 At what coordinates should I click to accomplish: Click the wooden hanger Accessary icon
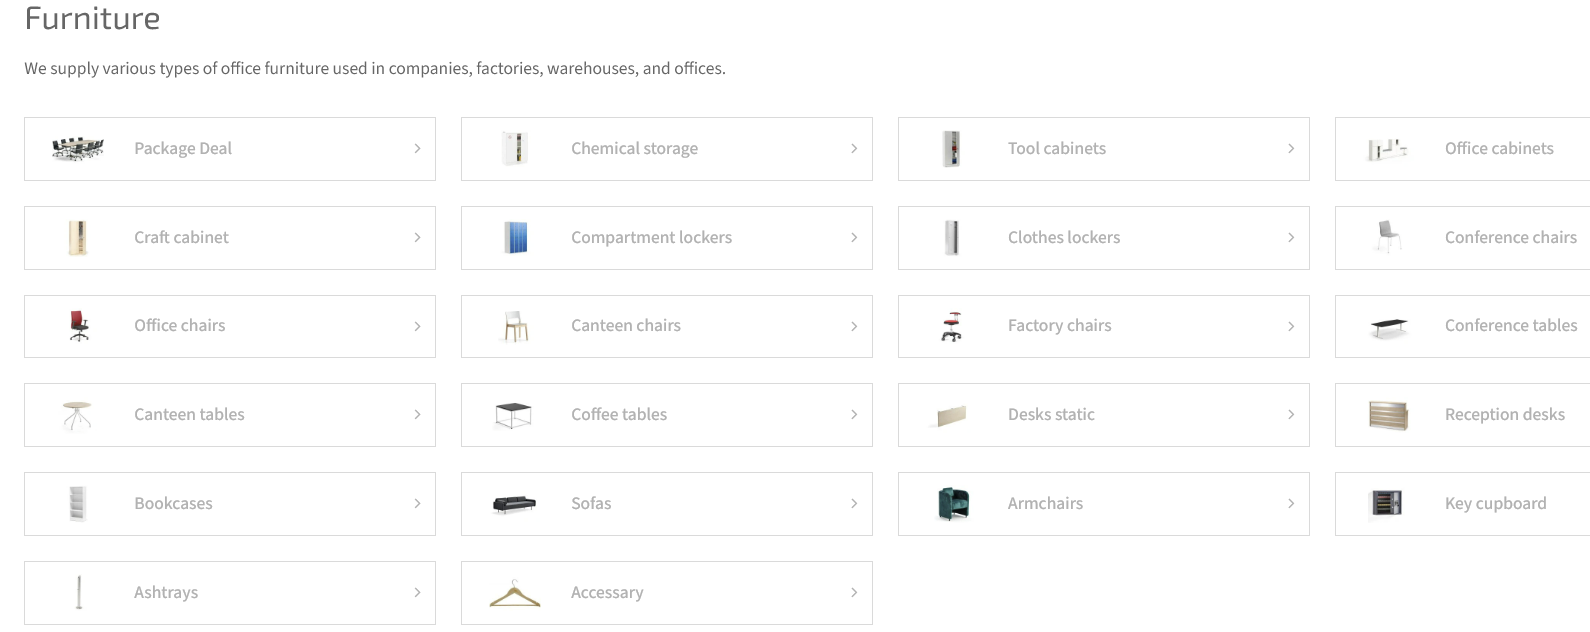(515, 593)
